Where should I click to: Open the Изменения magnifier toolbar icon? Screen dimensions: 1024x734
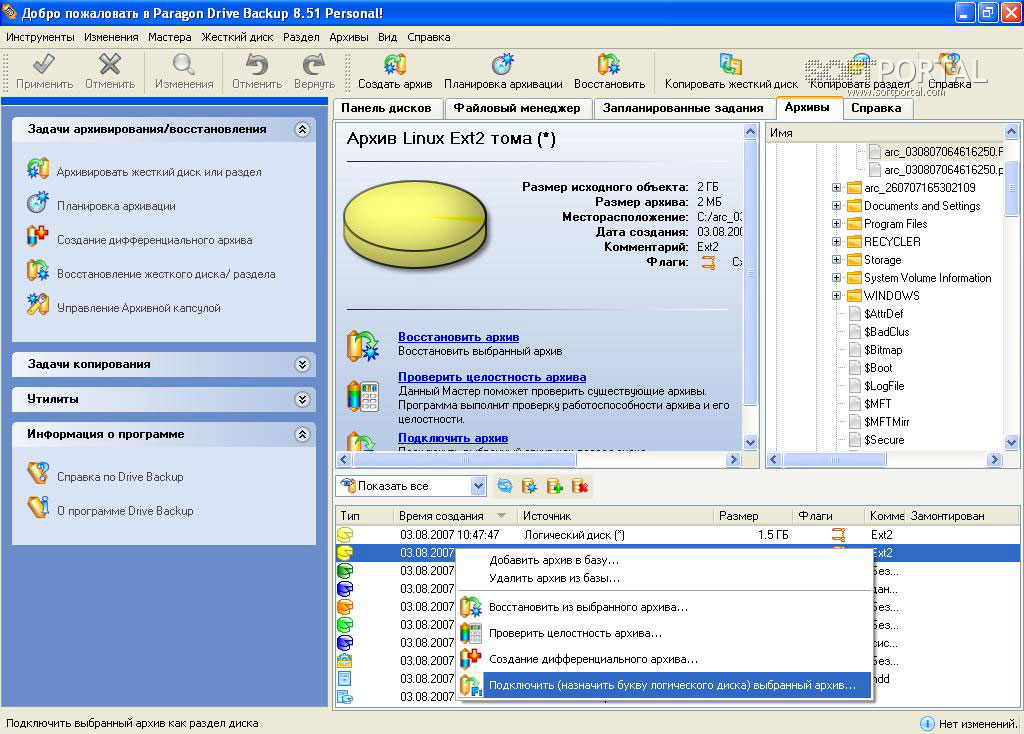(184, 64)
